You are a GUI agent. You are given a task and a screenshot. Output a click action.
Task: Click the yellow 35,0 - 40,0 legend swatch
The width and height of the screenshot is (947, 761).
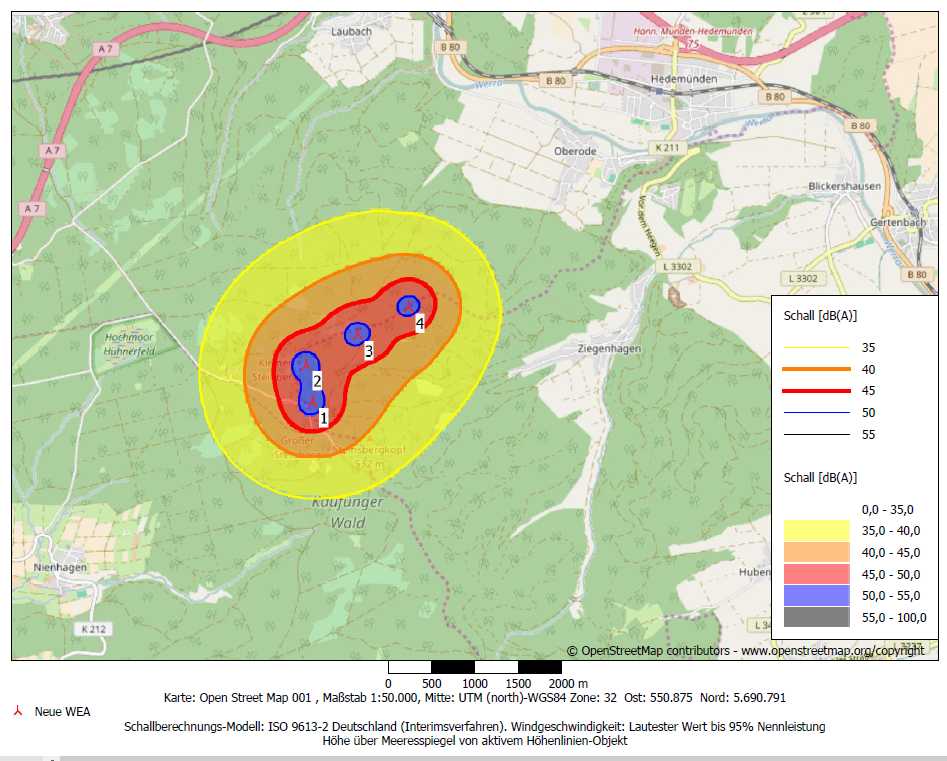(816, 531)
